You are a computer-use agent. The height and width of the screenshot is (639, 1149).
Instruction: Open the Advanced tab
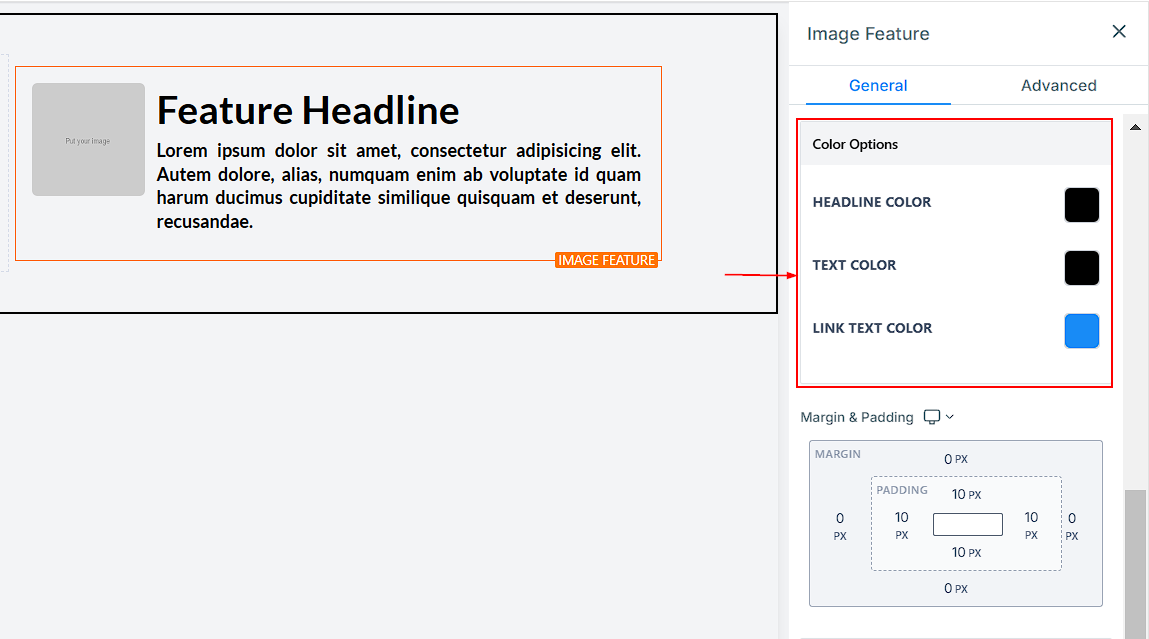point(1058,86)
